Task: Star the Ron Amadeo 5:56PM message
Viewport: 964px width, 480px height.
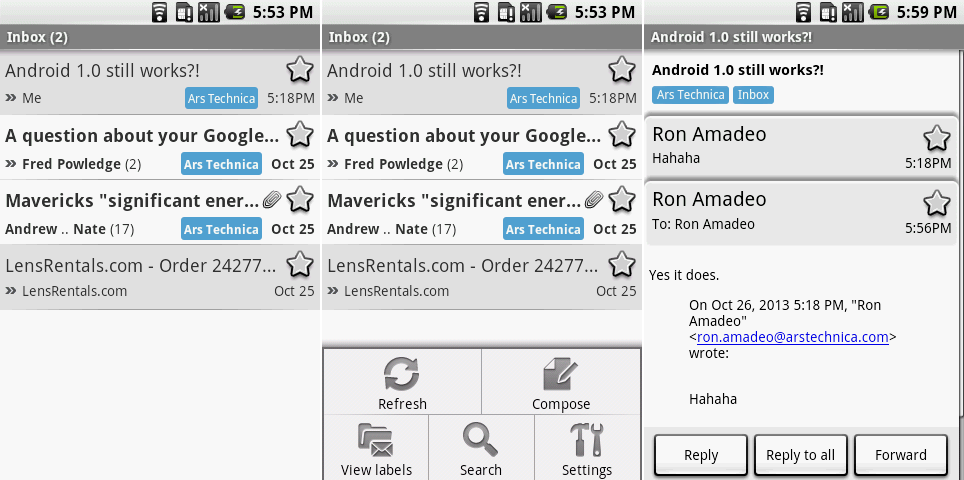Action: 936,203
